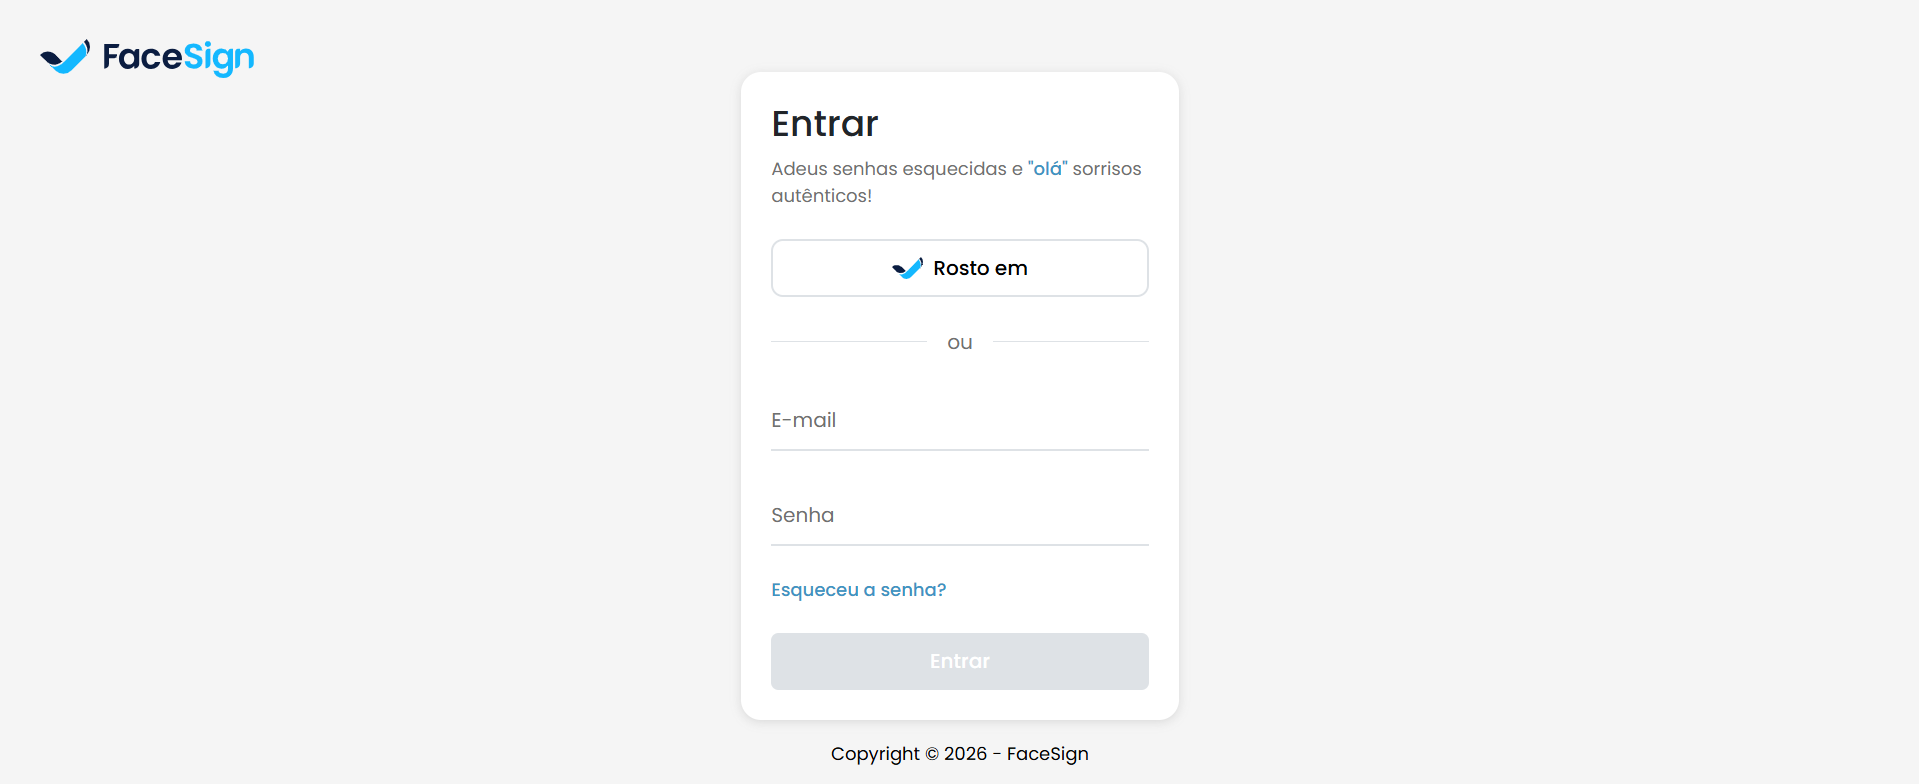
Task: Focus the E-mail input field
Action: click(959, 421)
